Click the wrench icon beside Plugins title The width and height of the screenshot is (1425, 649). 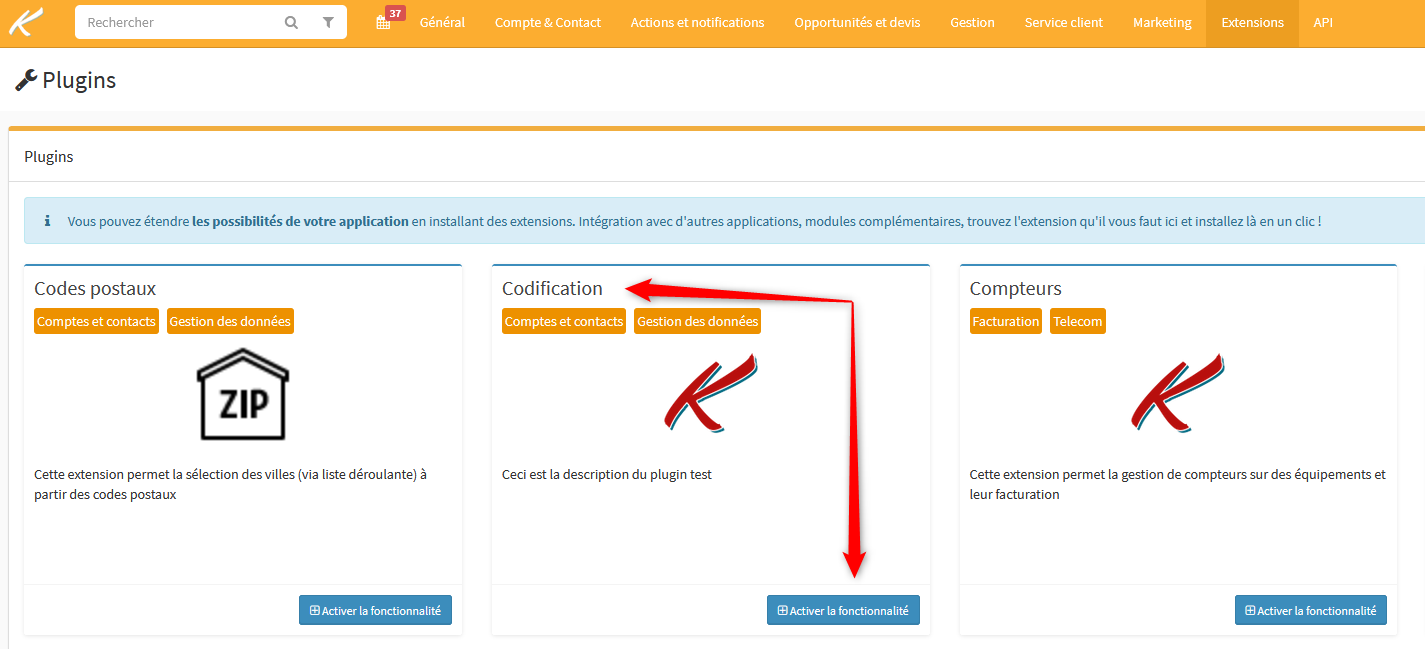click(26, 81)
